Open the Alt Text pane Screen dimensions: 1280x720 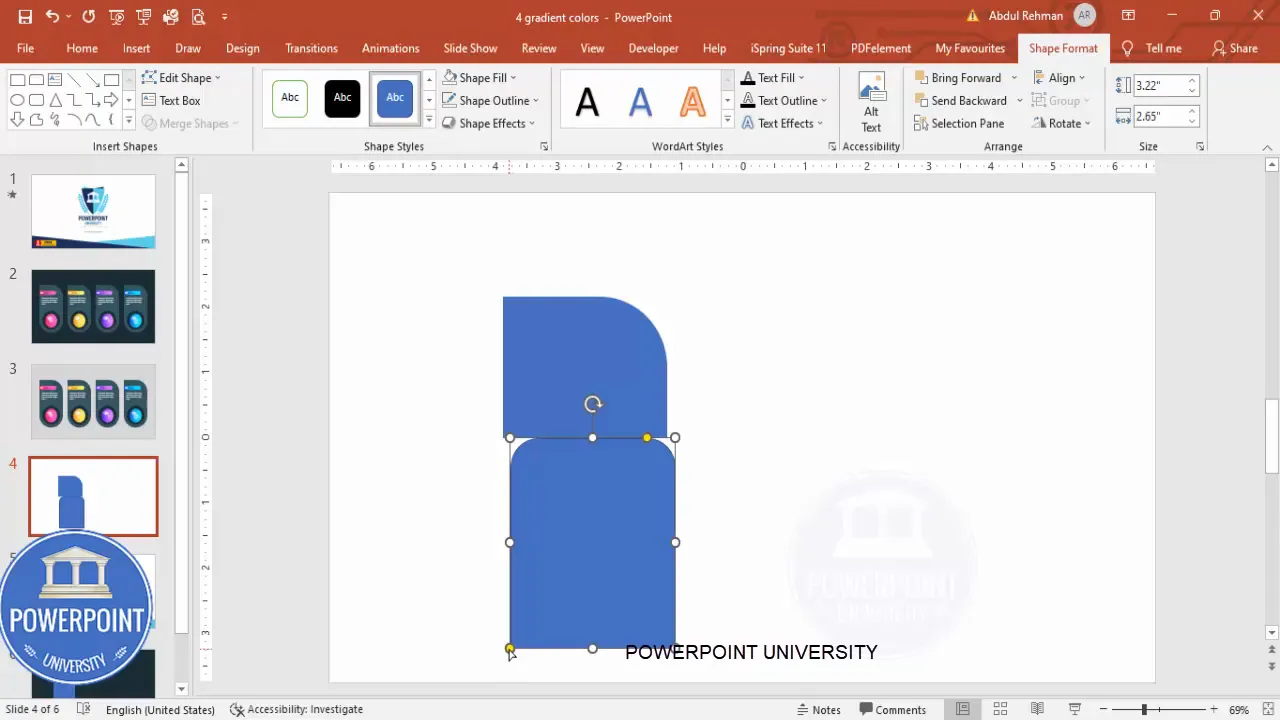point(871,102)
